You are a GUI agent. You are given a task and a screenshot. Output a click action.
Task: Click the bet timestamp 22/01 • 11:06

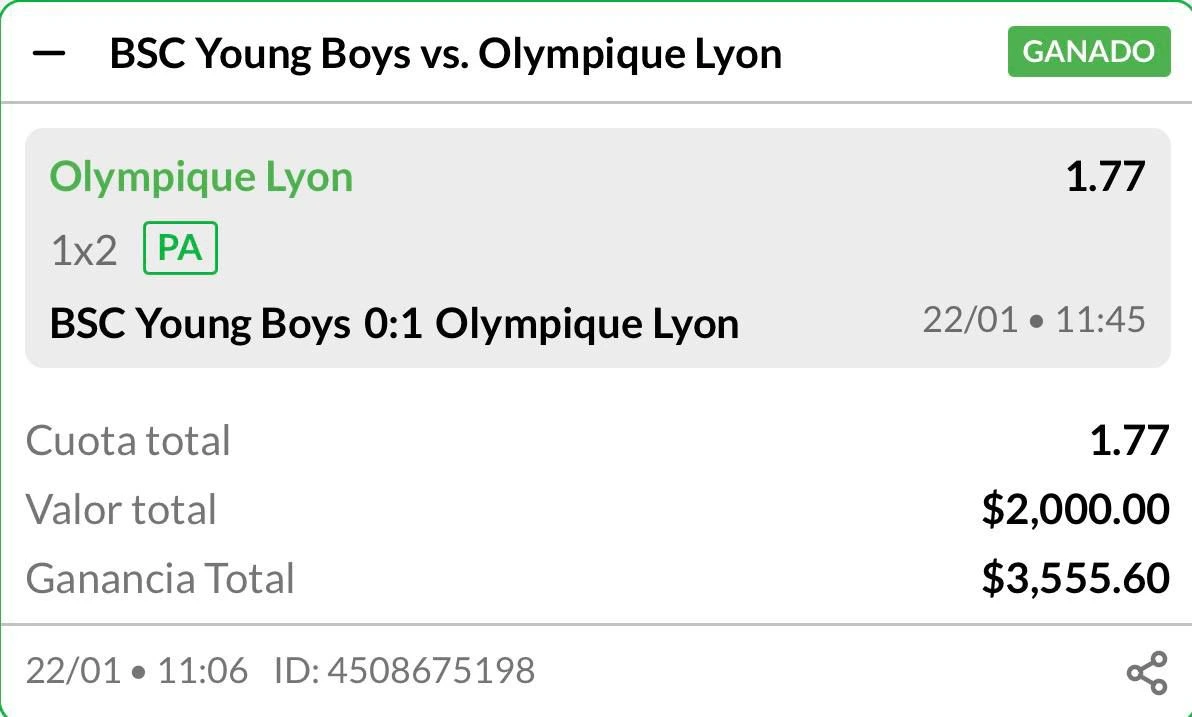click(136, 670)
